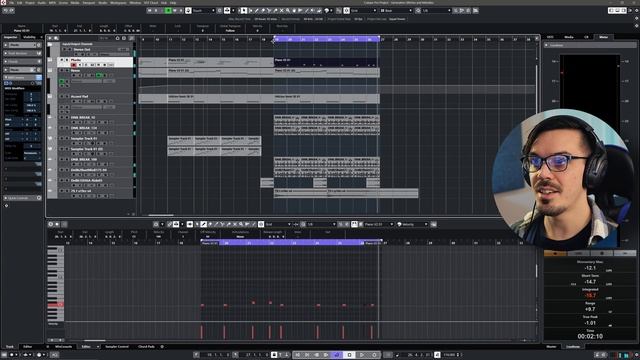The width and height of the screenshot is (640, 360).
Task: Select the Draw pencil tool in the Key Editor toolbar
Action: [x=203, y=224]
